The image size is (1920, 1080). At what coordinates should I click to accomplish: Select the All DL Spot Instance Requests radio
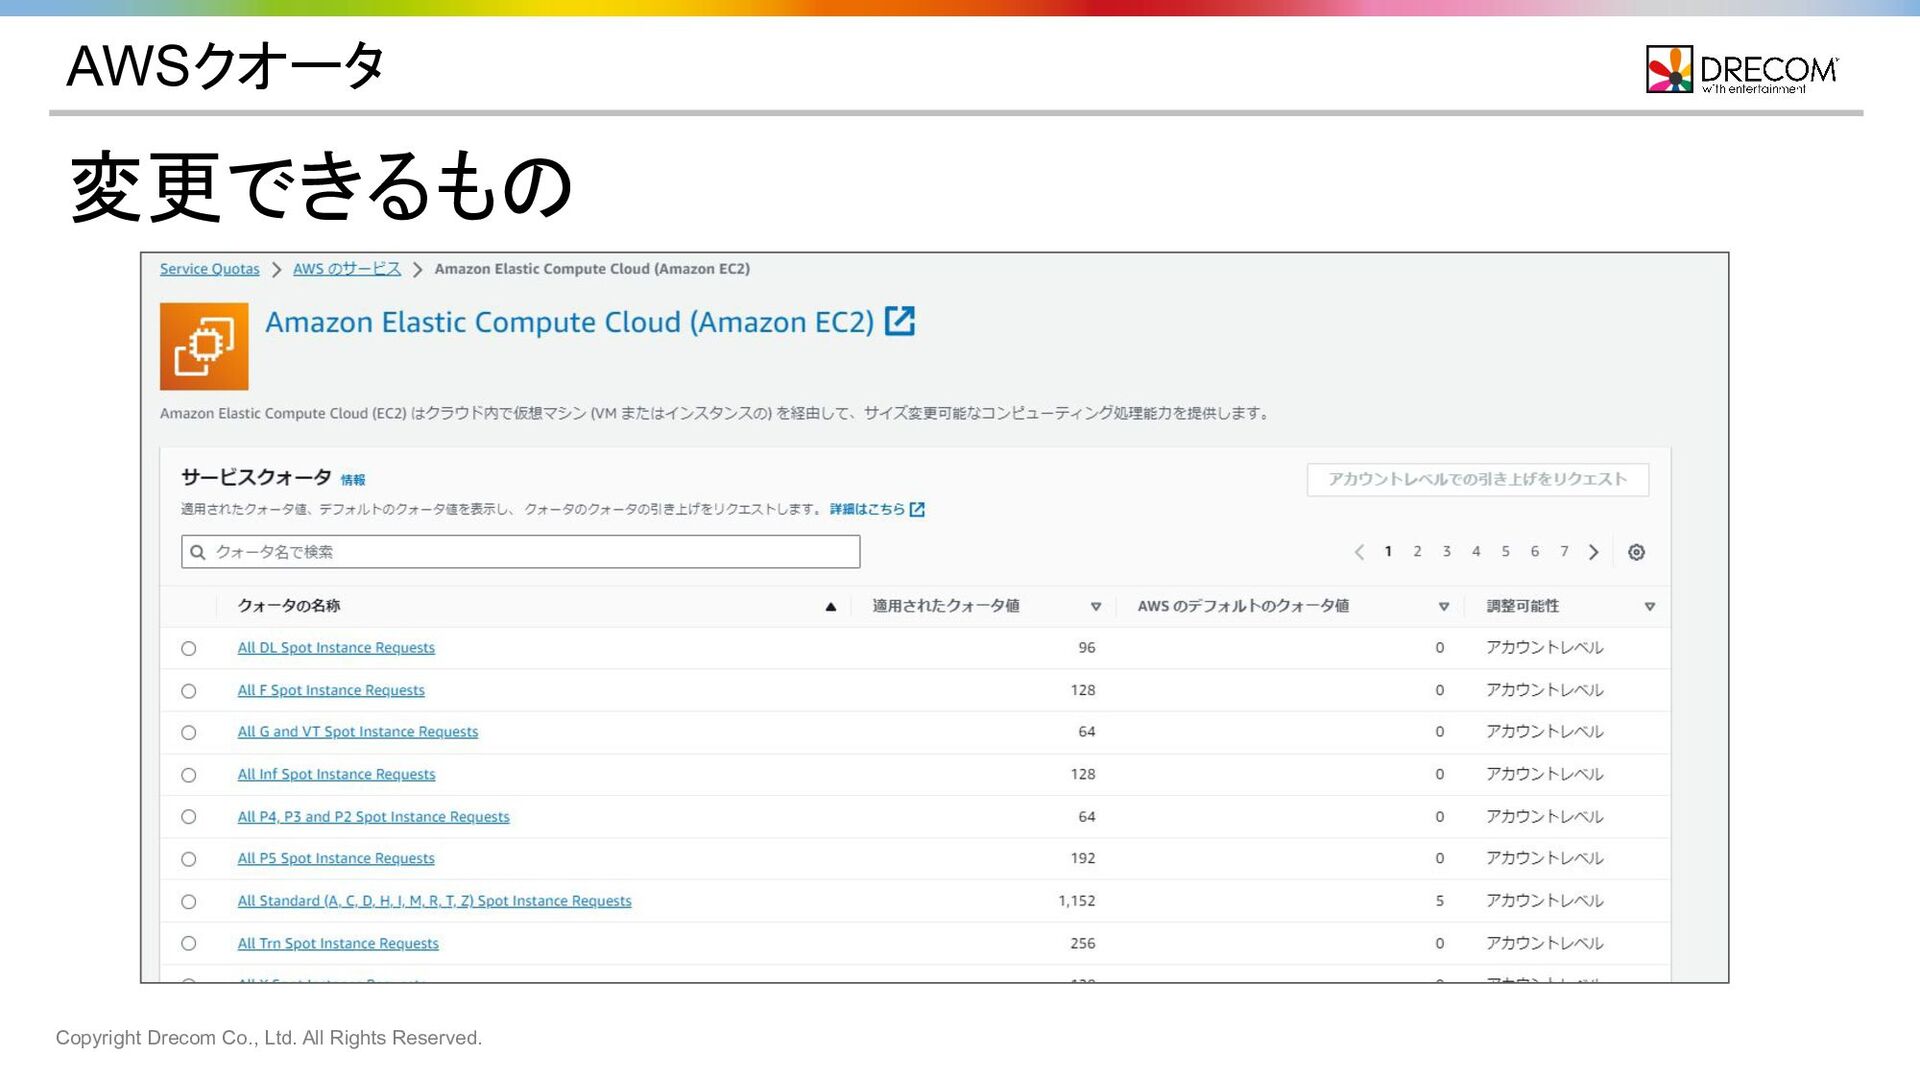(x=188, y=648)
